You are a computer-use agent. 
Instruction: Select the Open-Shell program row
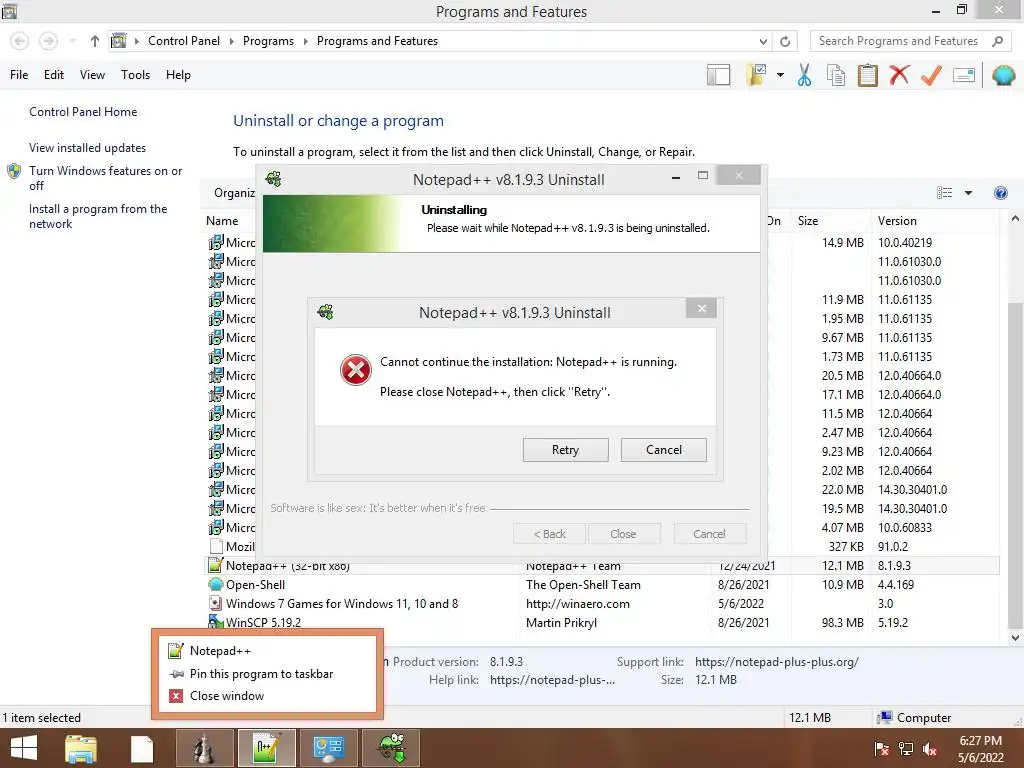coord(602,584)
